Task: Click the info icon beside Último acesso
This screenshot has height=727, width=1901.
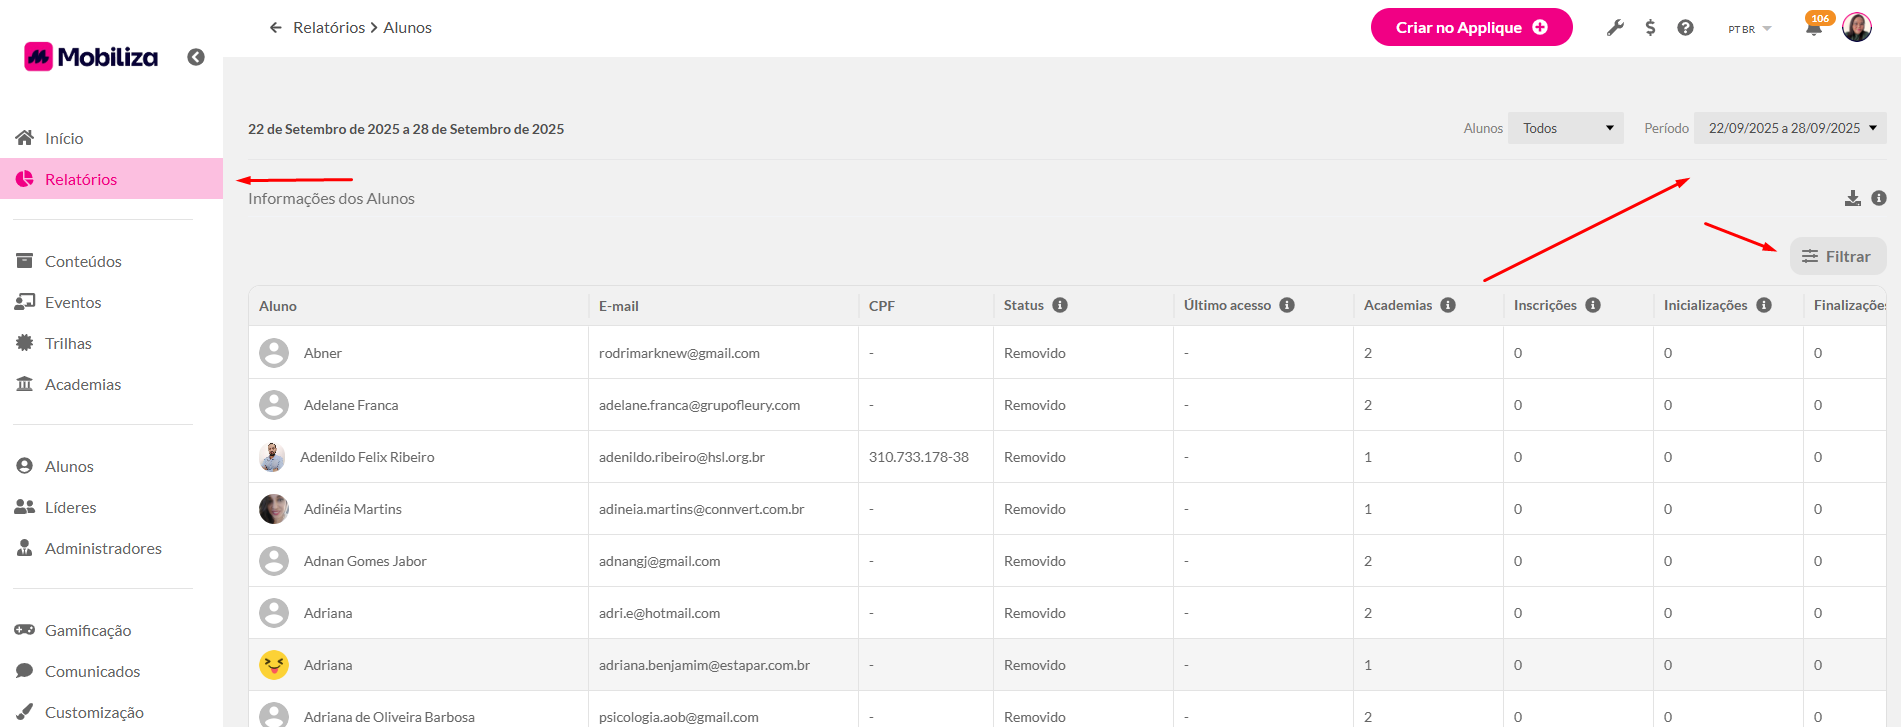Action: 1287,305
